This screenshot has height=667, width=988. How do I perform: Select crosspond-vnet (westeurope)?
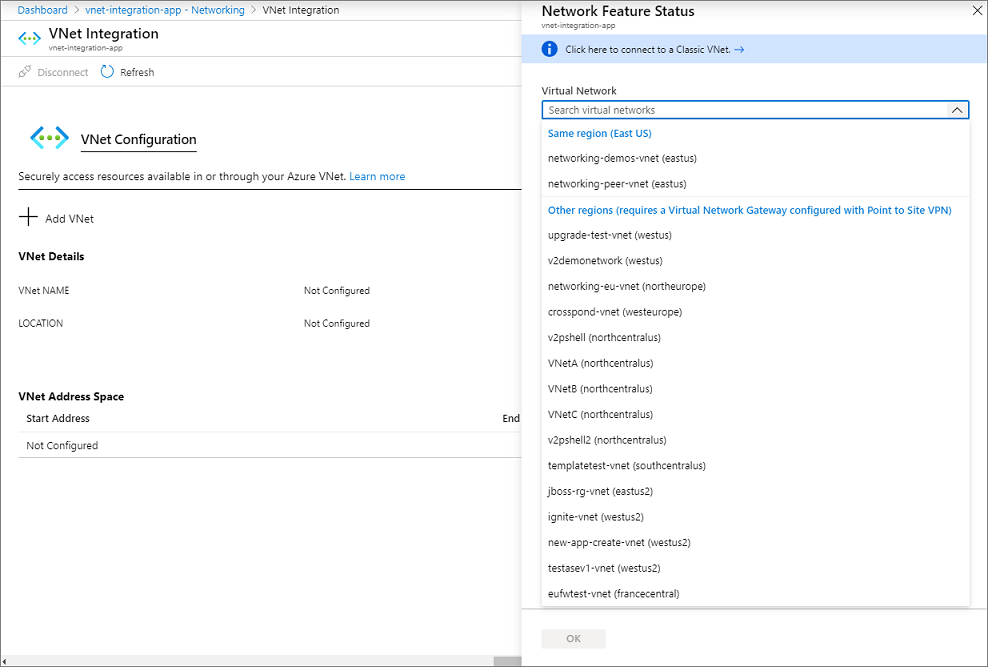[755, 312]
